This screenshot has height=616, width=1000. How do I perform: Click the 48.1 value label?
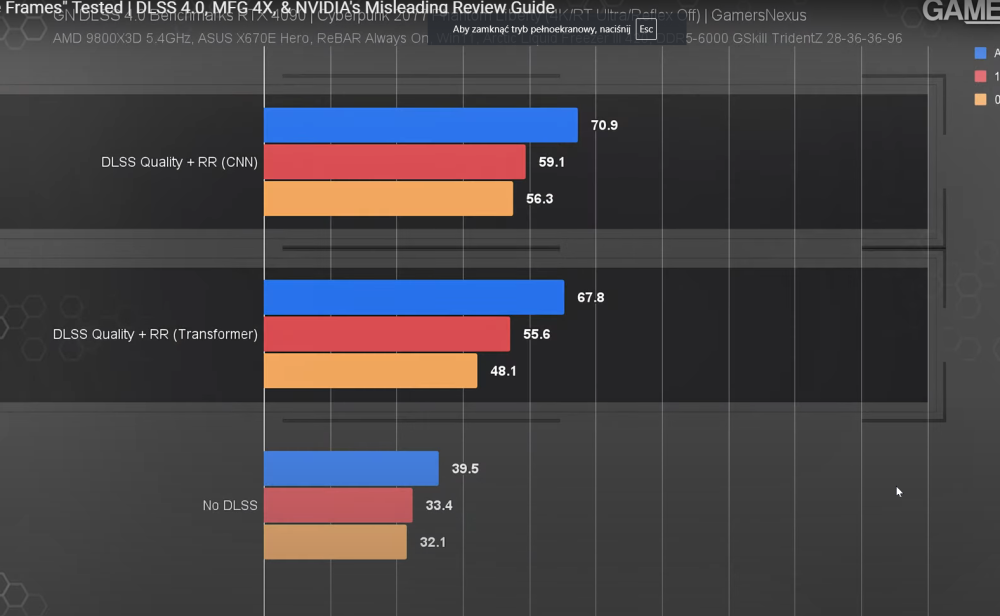pyautogui.click(x=503, y=371)
